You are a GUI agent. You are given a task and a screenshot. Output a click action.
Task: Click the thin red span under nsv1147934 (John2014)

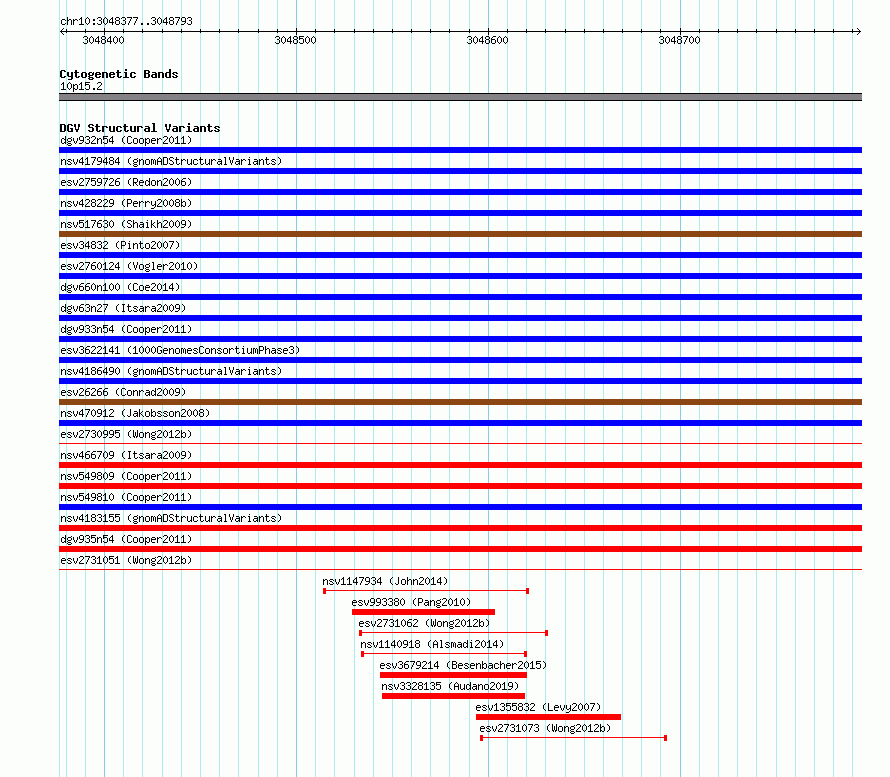(x=426, y=591)
